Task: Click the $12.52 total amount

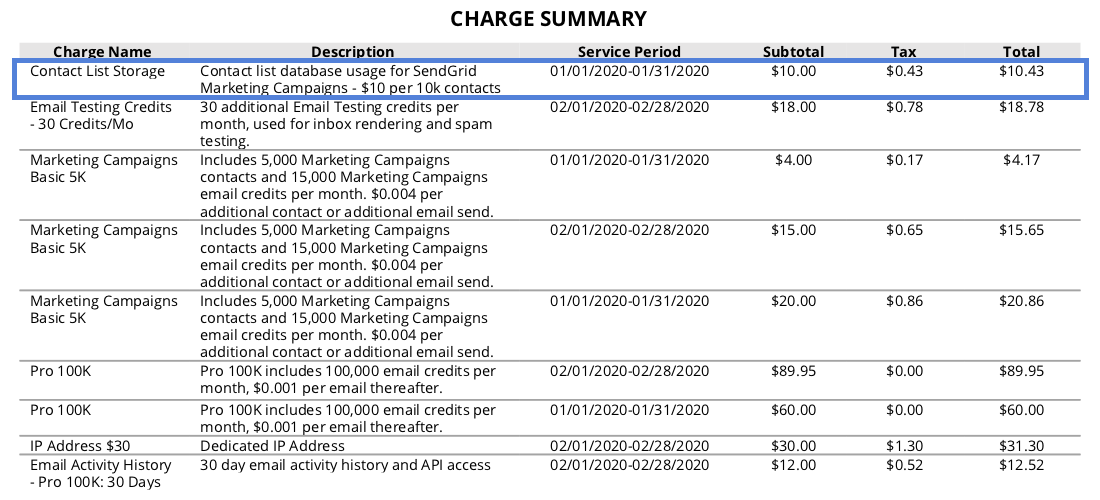Action: pyautogui.click(x=1021, y=465)
